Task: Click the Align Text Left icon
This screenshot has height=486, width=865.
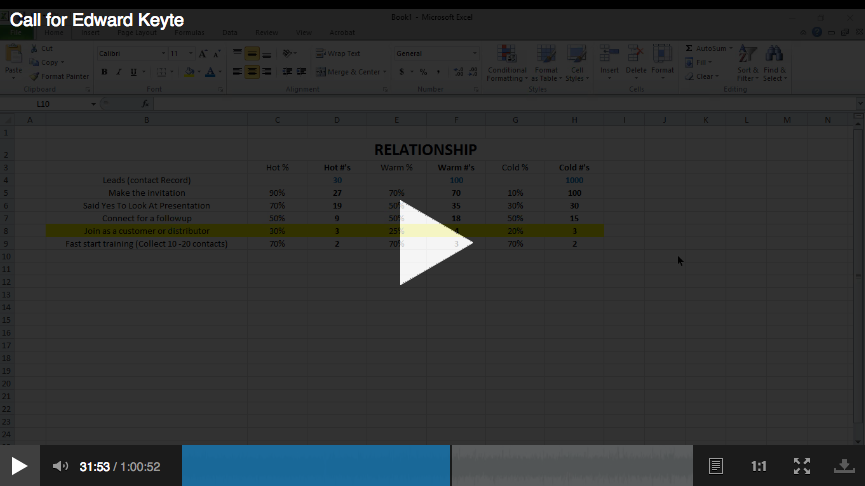Action: 237,72
